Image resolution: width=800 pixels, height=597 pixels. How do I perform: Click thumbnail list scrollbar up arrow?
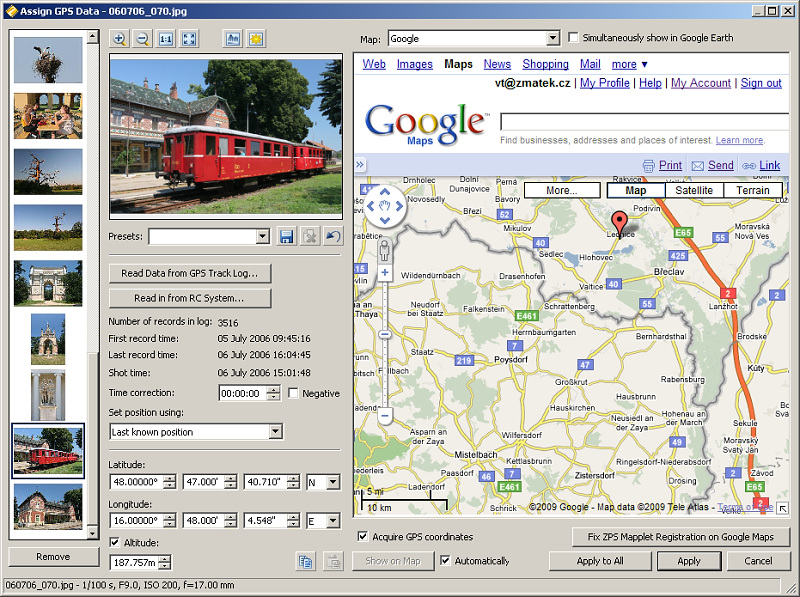tap(92, 36)
